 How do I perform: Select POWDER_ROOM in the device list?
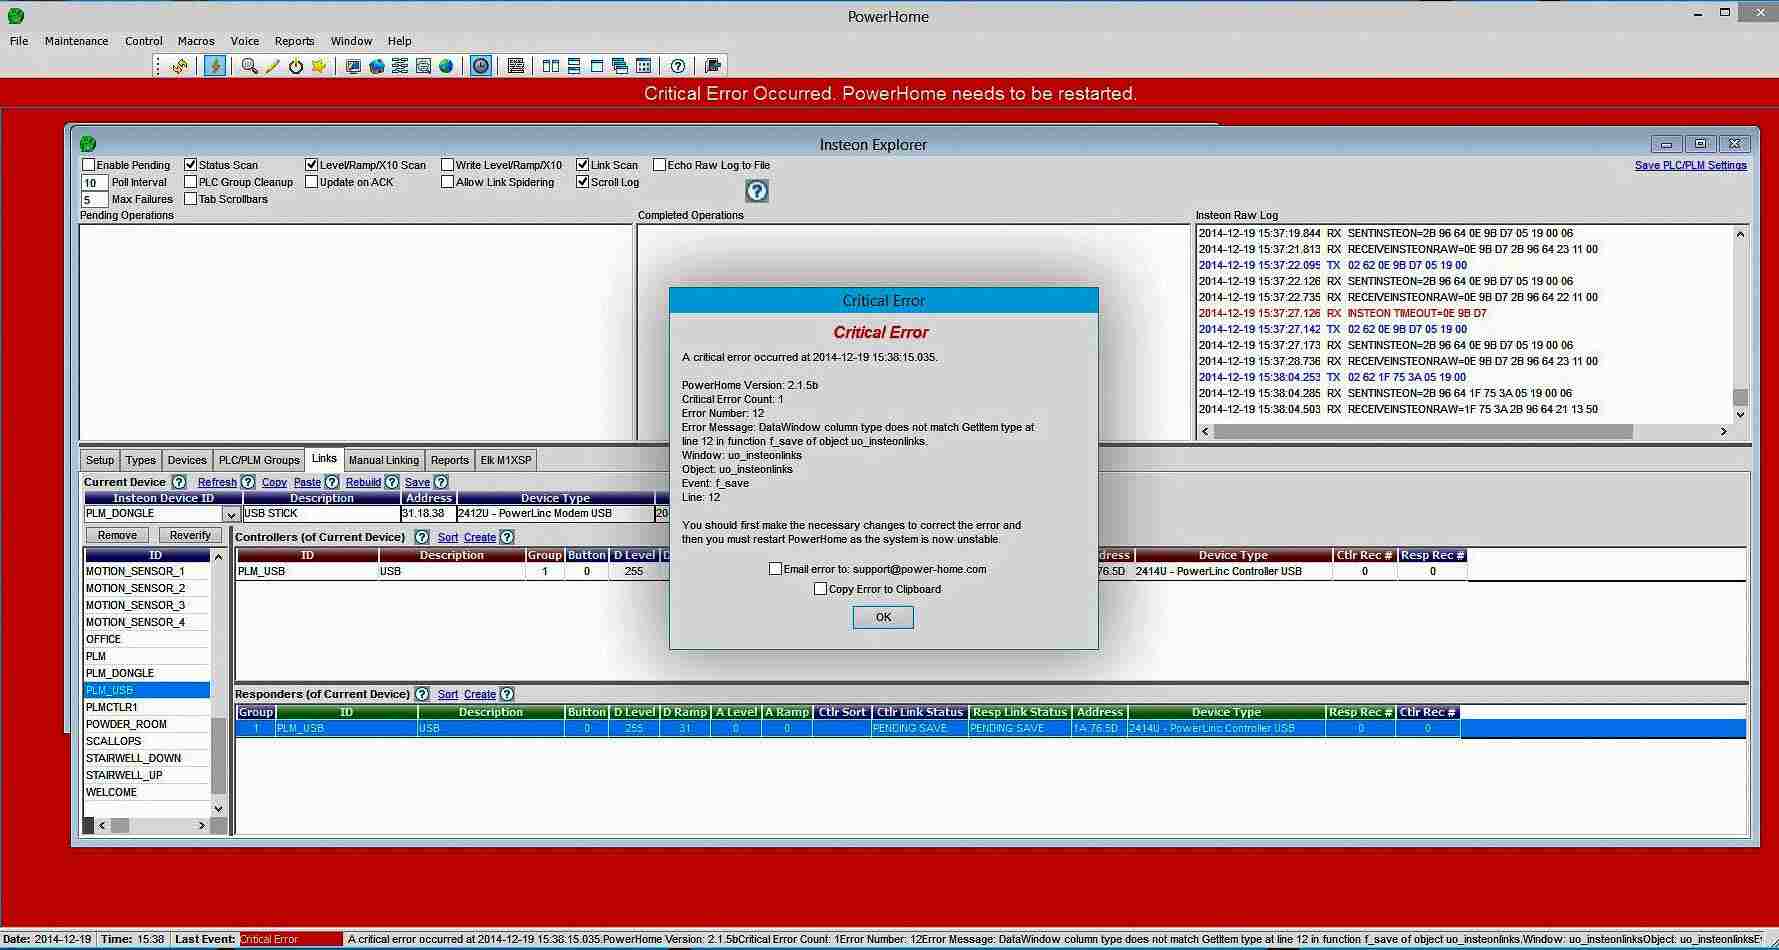point(147,724)
